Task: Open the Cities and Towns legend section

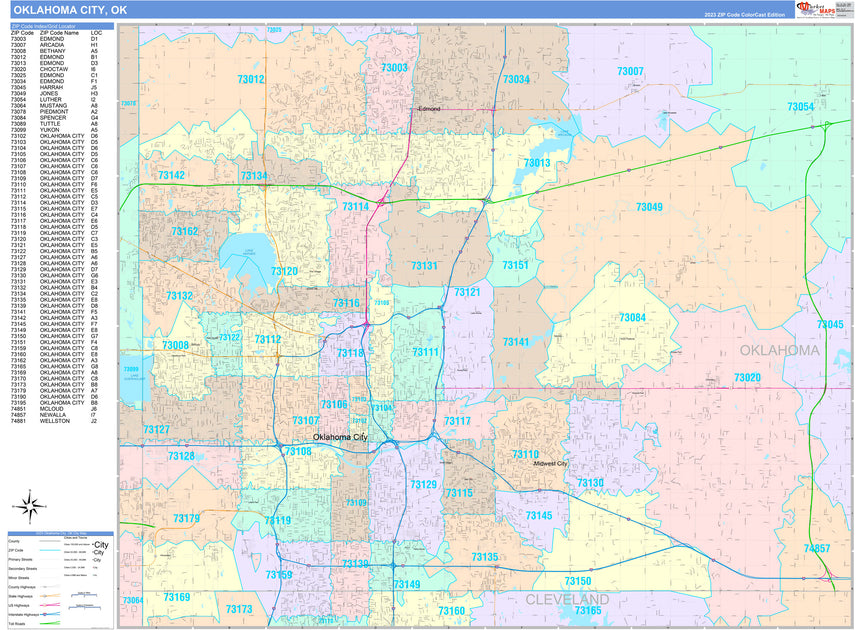Action: point(75,537)
